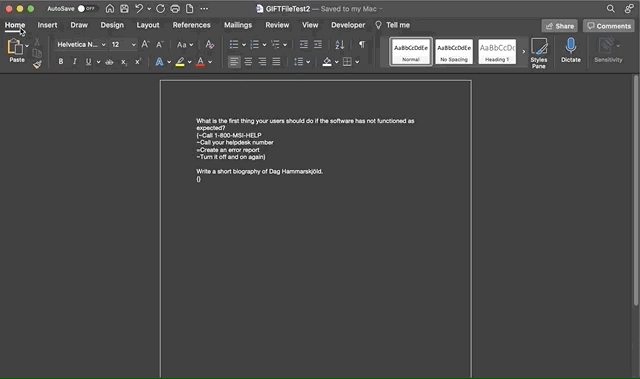Click the Paste clipboard icon
This screenshot has width=640, height=379.
pyautogui.click(x=15, y=47)
